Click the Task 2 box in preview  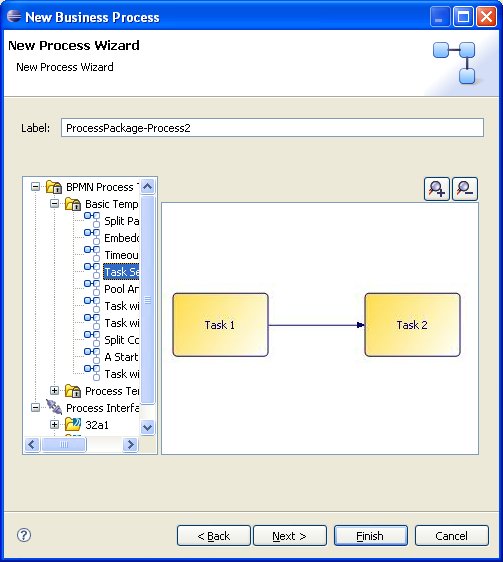point(412,325)
